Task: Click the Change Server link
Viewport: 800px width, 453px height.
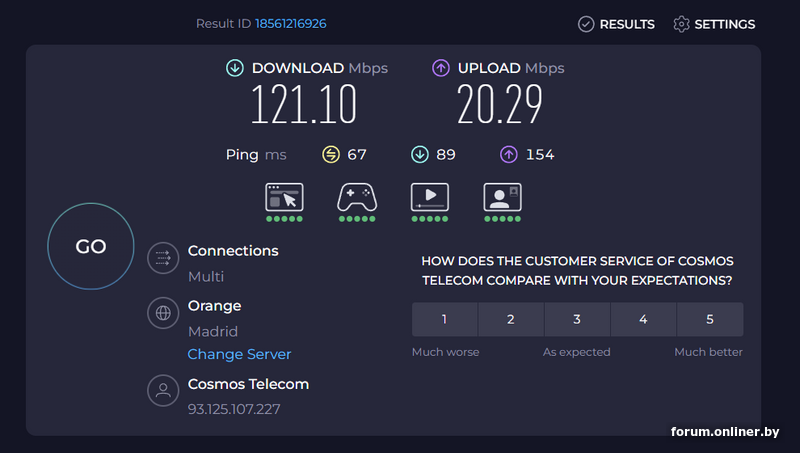Action: click(240, 354)
